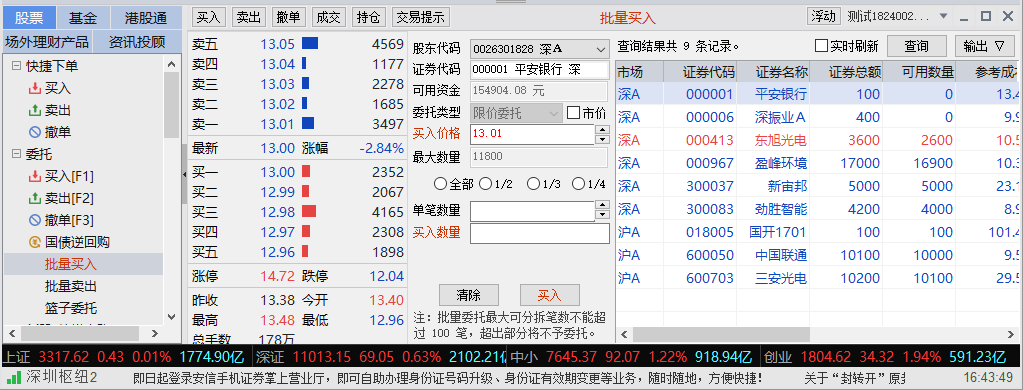The height and width of the screenshot is (390, 1023).
Task: Click the red 买入 submit button in the form
Action: pyautogui.click(x=549, y=295)
